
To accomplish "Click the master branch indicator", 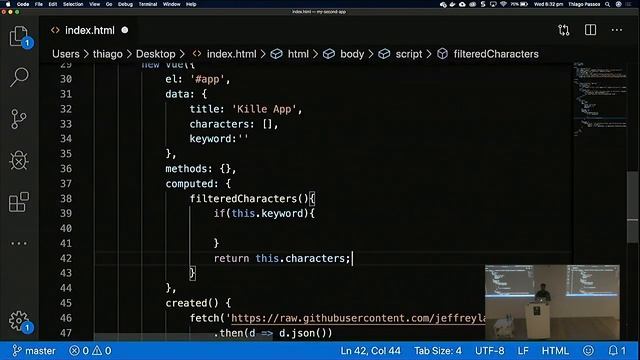I will (34, 351).
